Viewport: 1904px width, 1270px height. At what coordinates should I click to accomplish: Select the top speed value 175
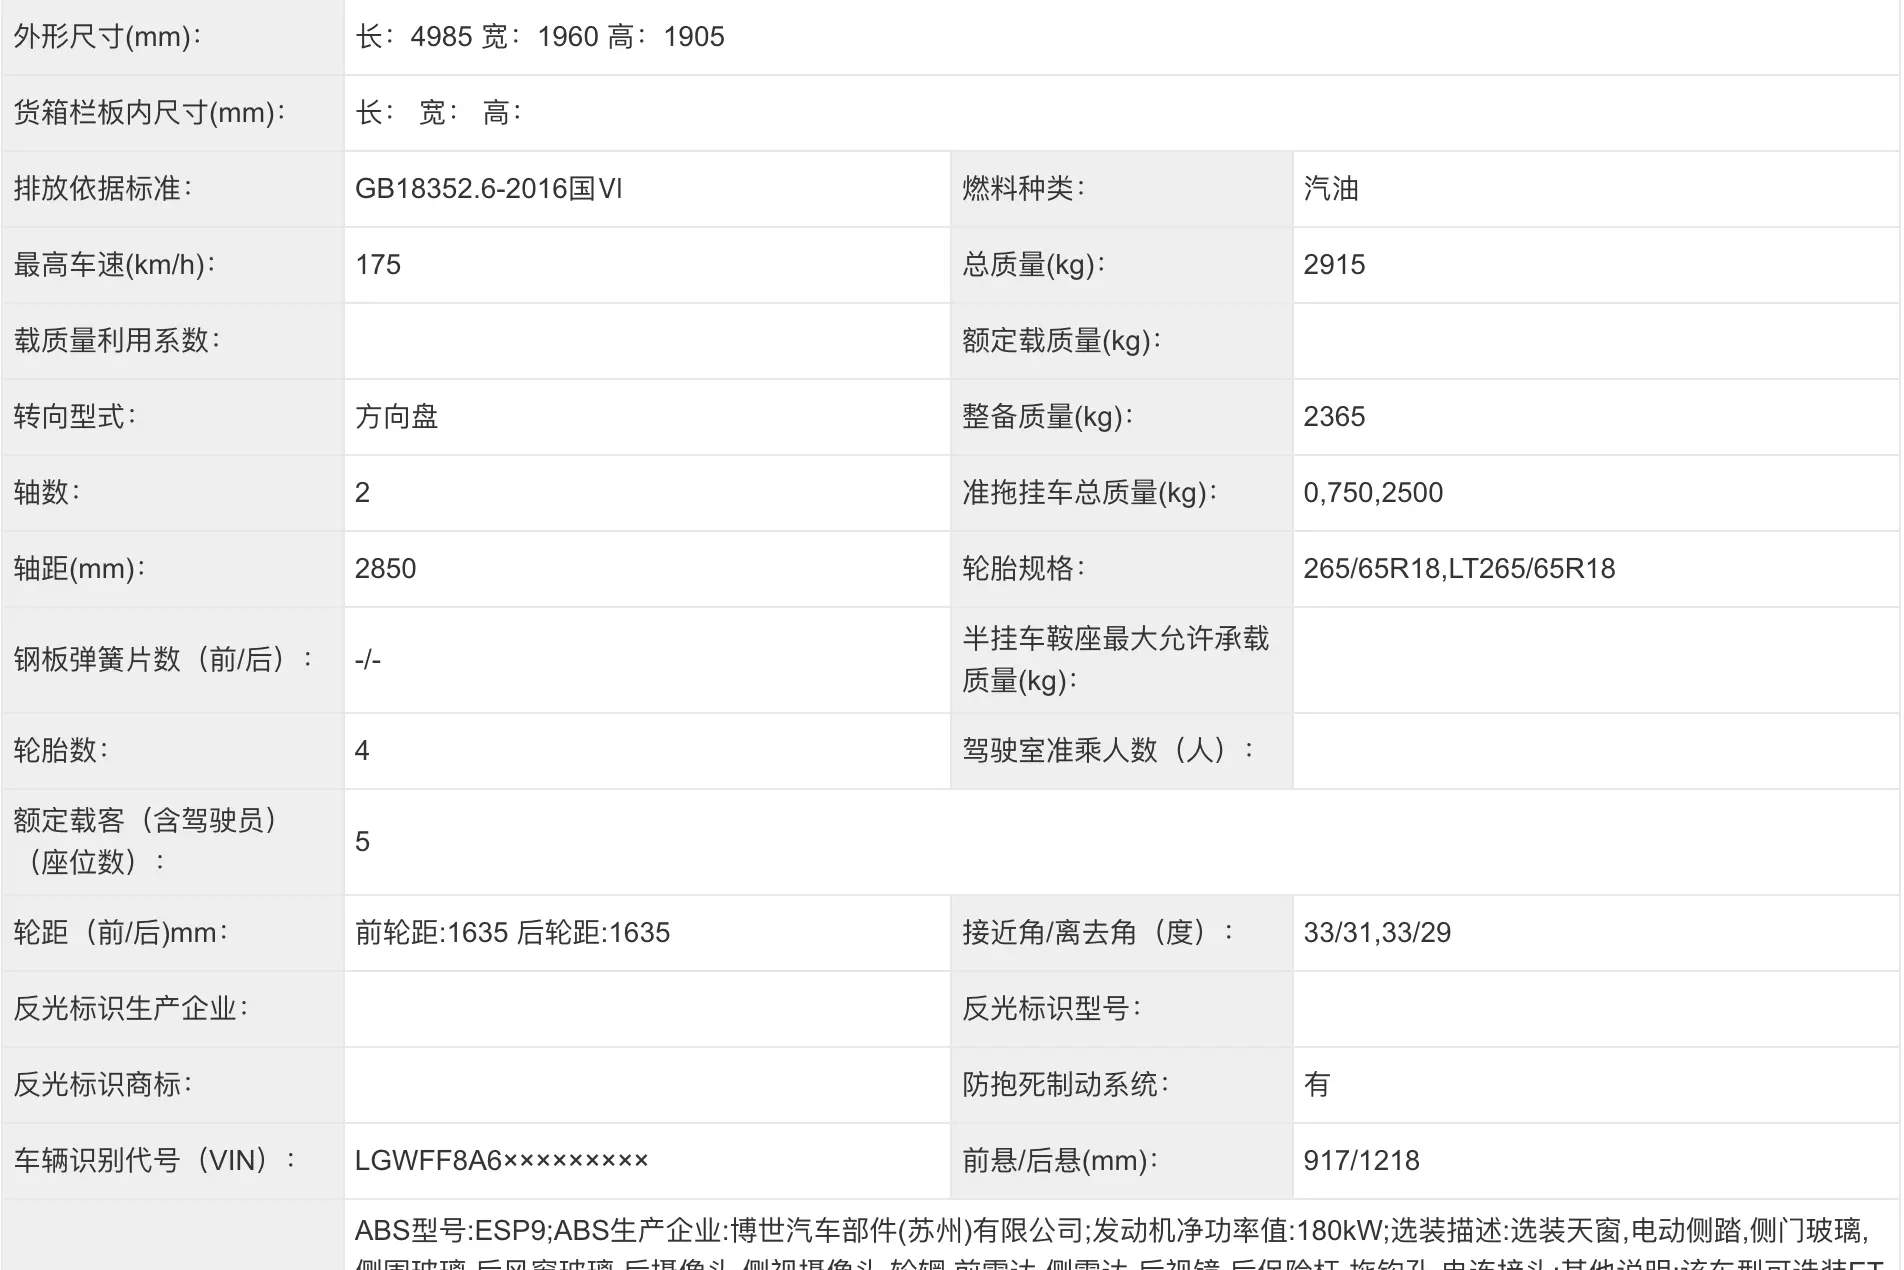(x=378, y=265)
